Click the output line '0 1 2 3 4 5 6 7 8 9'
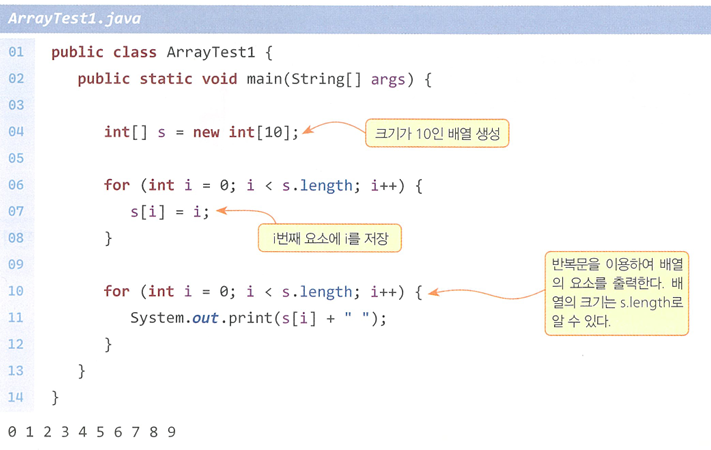 92,432
